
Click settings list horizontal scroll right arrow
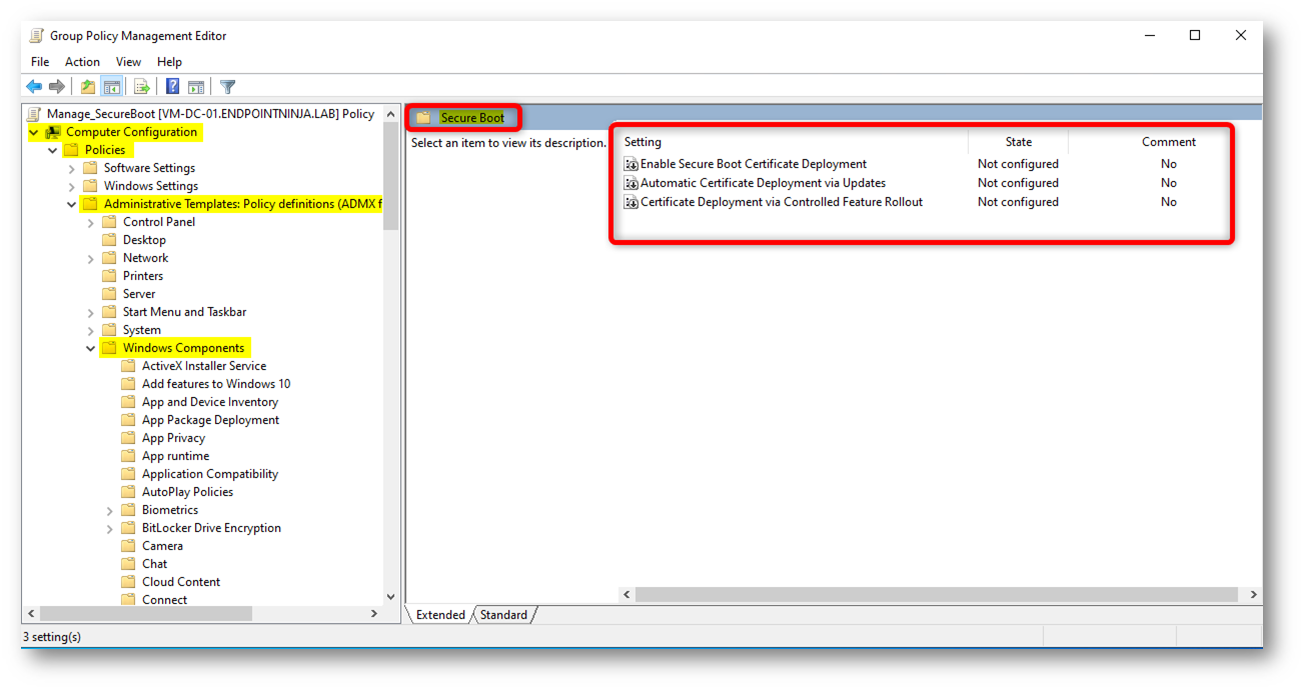[1254, 594]
